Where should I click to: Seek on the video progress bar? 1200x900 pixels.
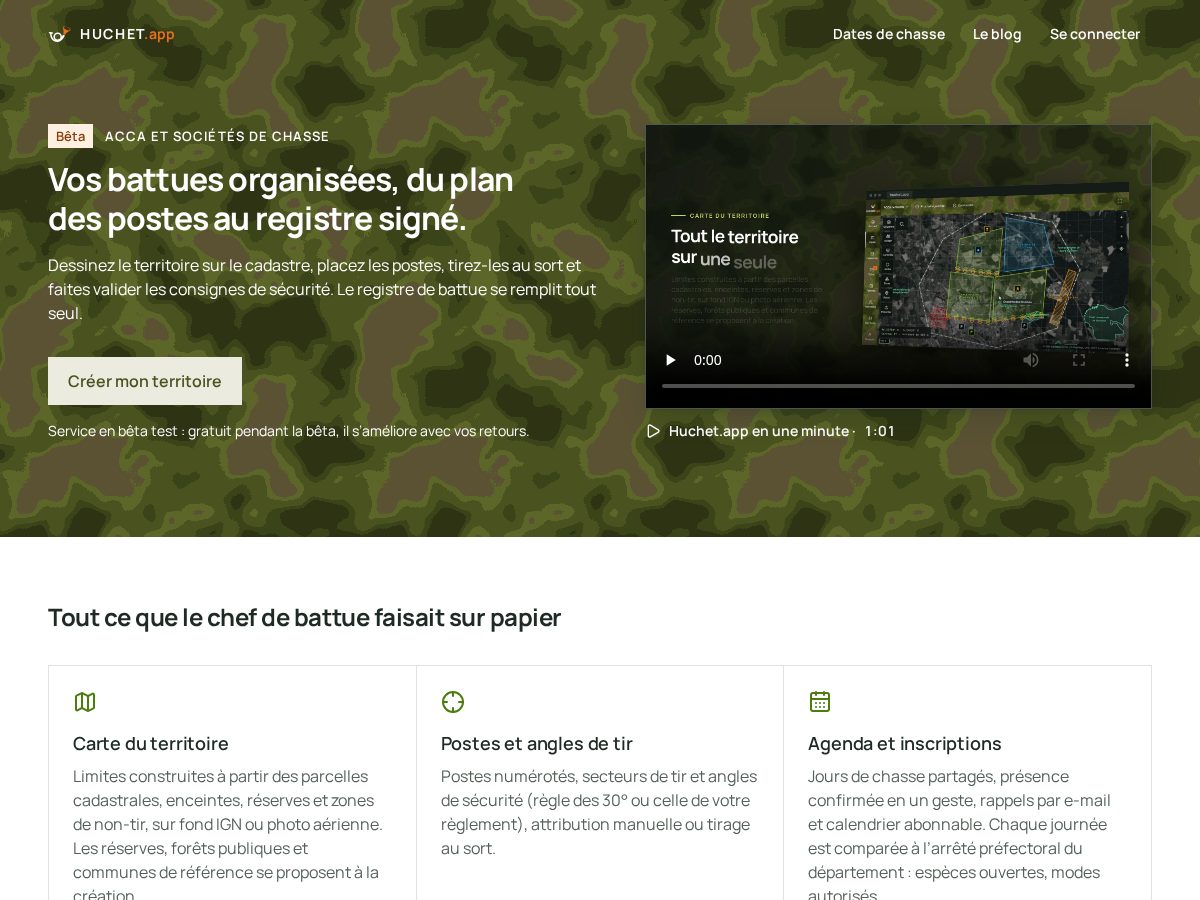(898, 386)
